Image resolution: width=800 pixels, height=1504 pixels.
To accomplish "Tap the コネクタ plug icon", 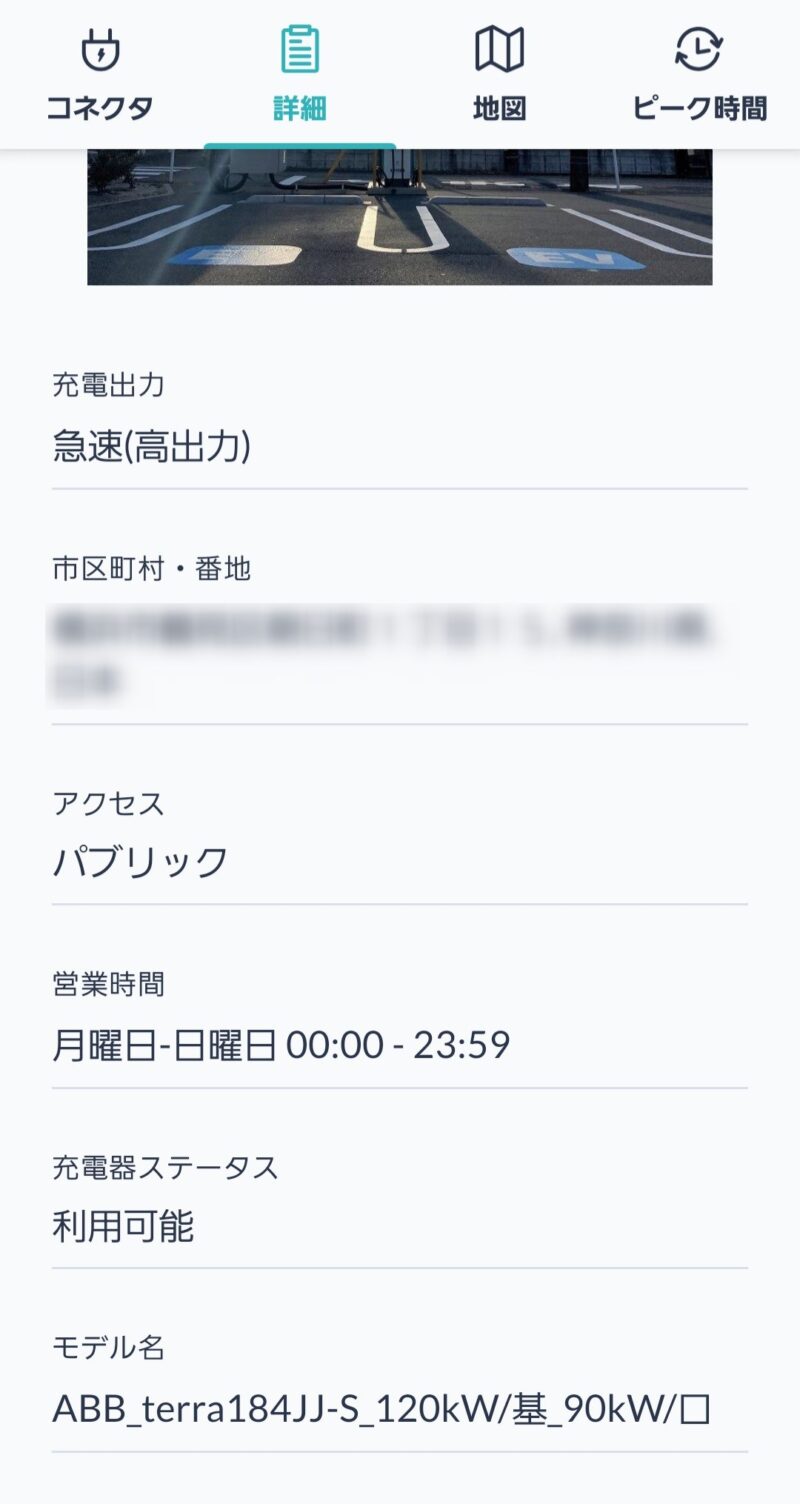I will (100, 49).
